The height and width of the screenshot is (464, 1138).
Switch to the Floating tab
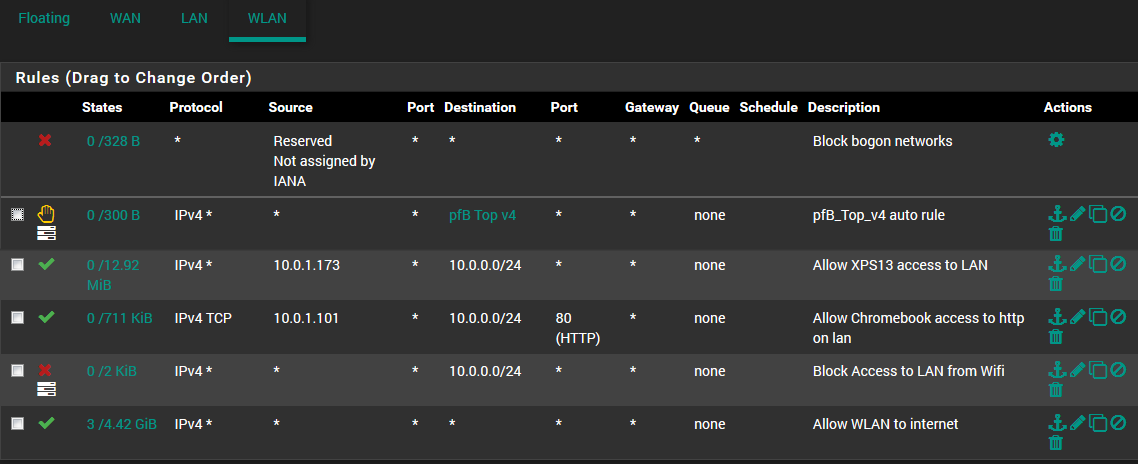[44, 18]
